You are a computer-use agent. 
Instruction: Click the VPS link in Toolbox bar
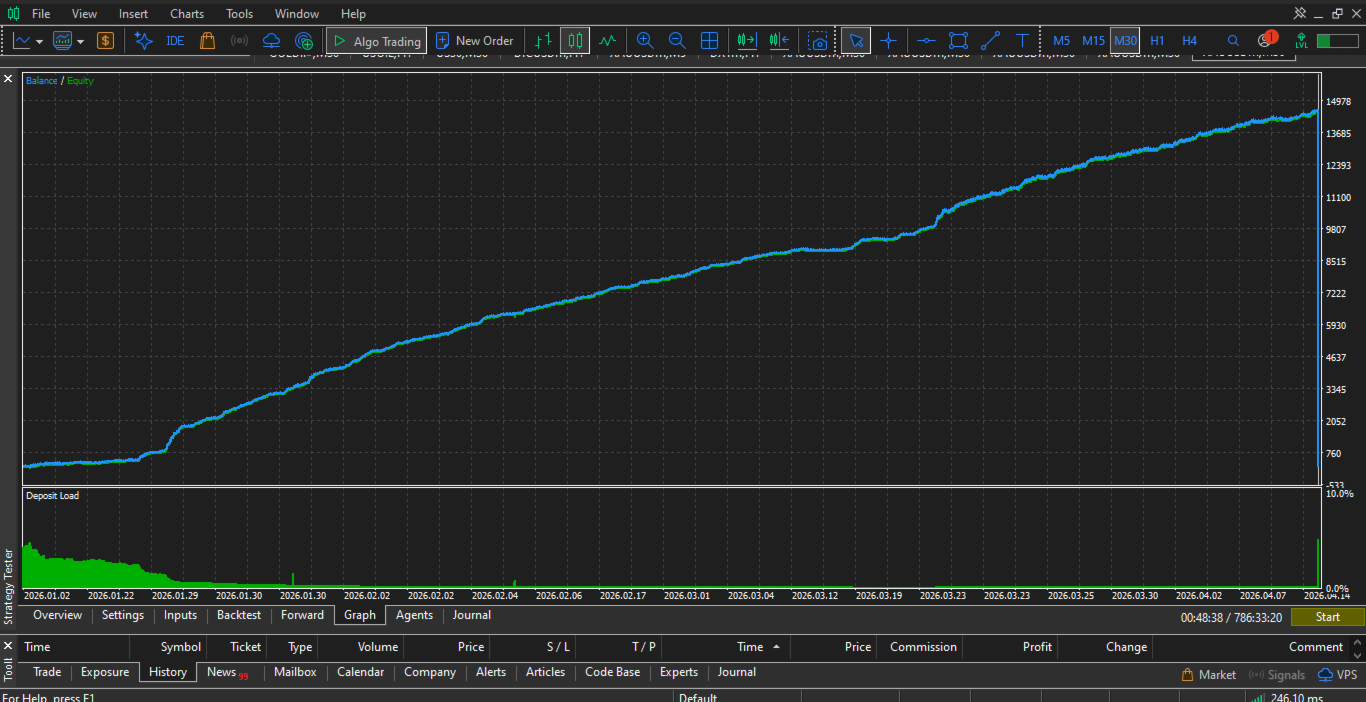[x=1338, y=675]
